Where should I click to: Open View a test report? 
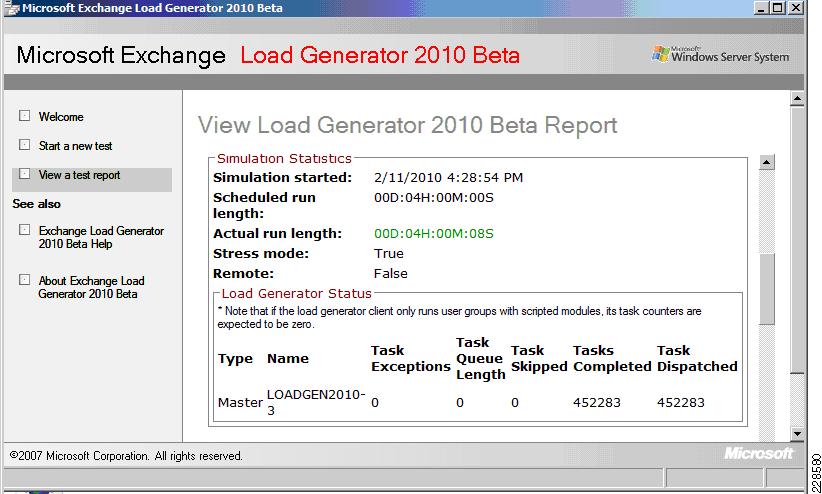(x=79, y=175)
